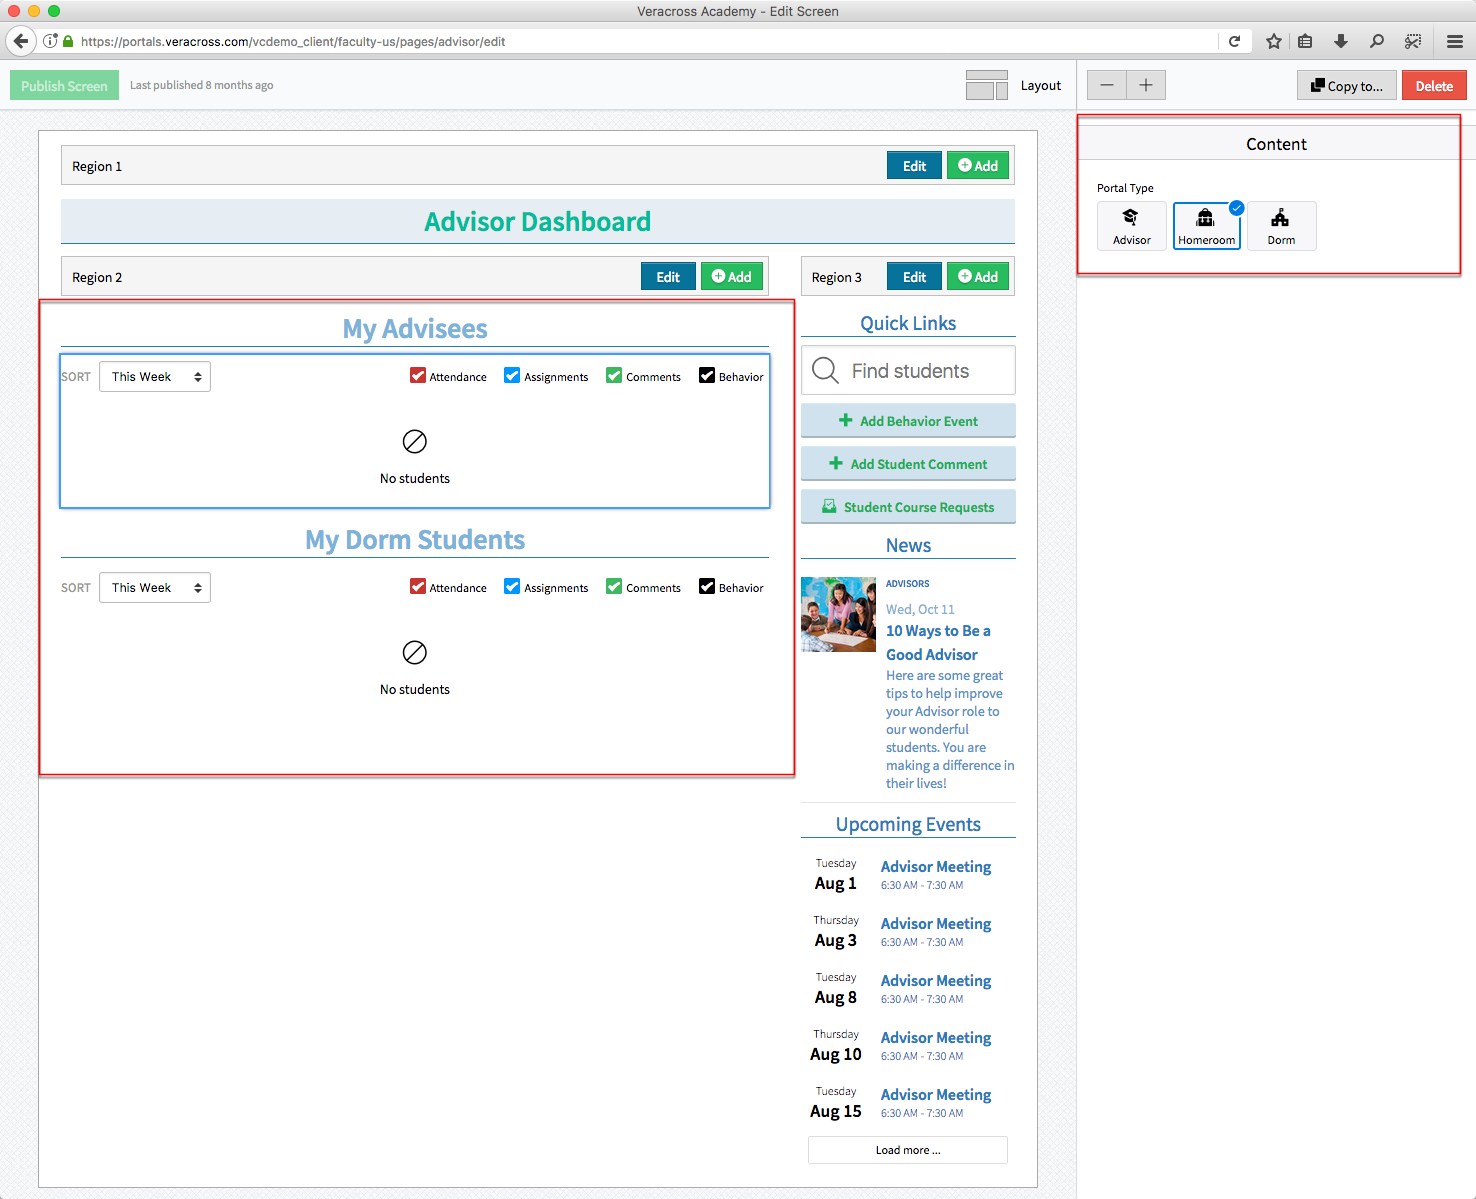Select the Dorm portal type icon

[x=1281, y=225]
